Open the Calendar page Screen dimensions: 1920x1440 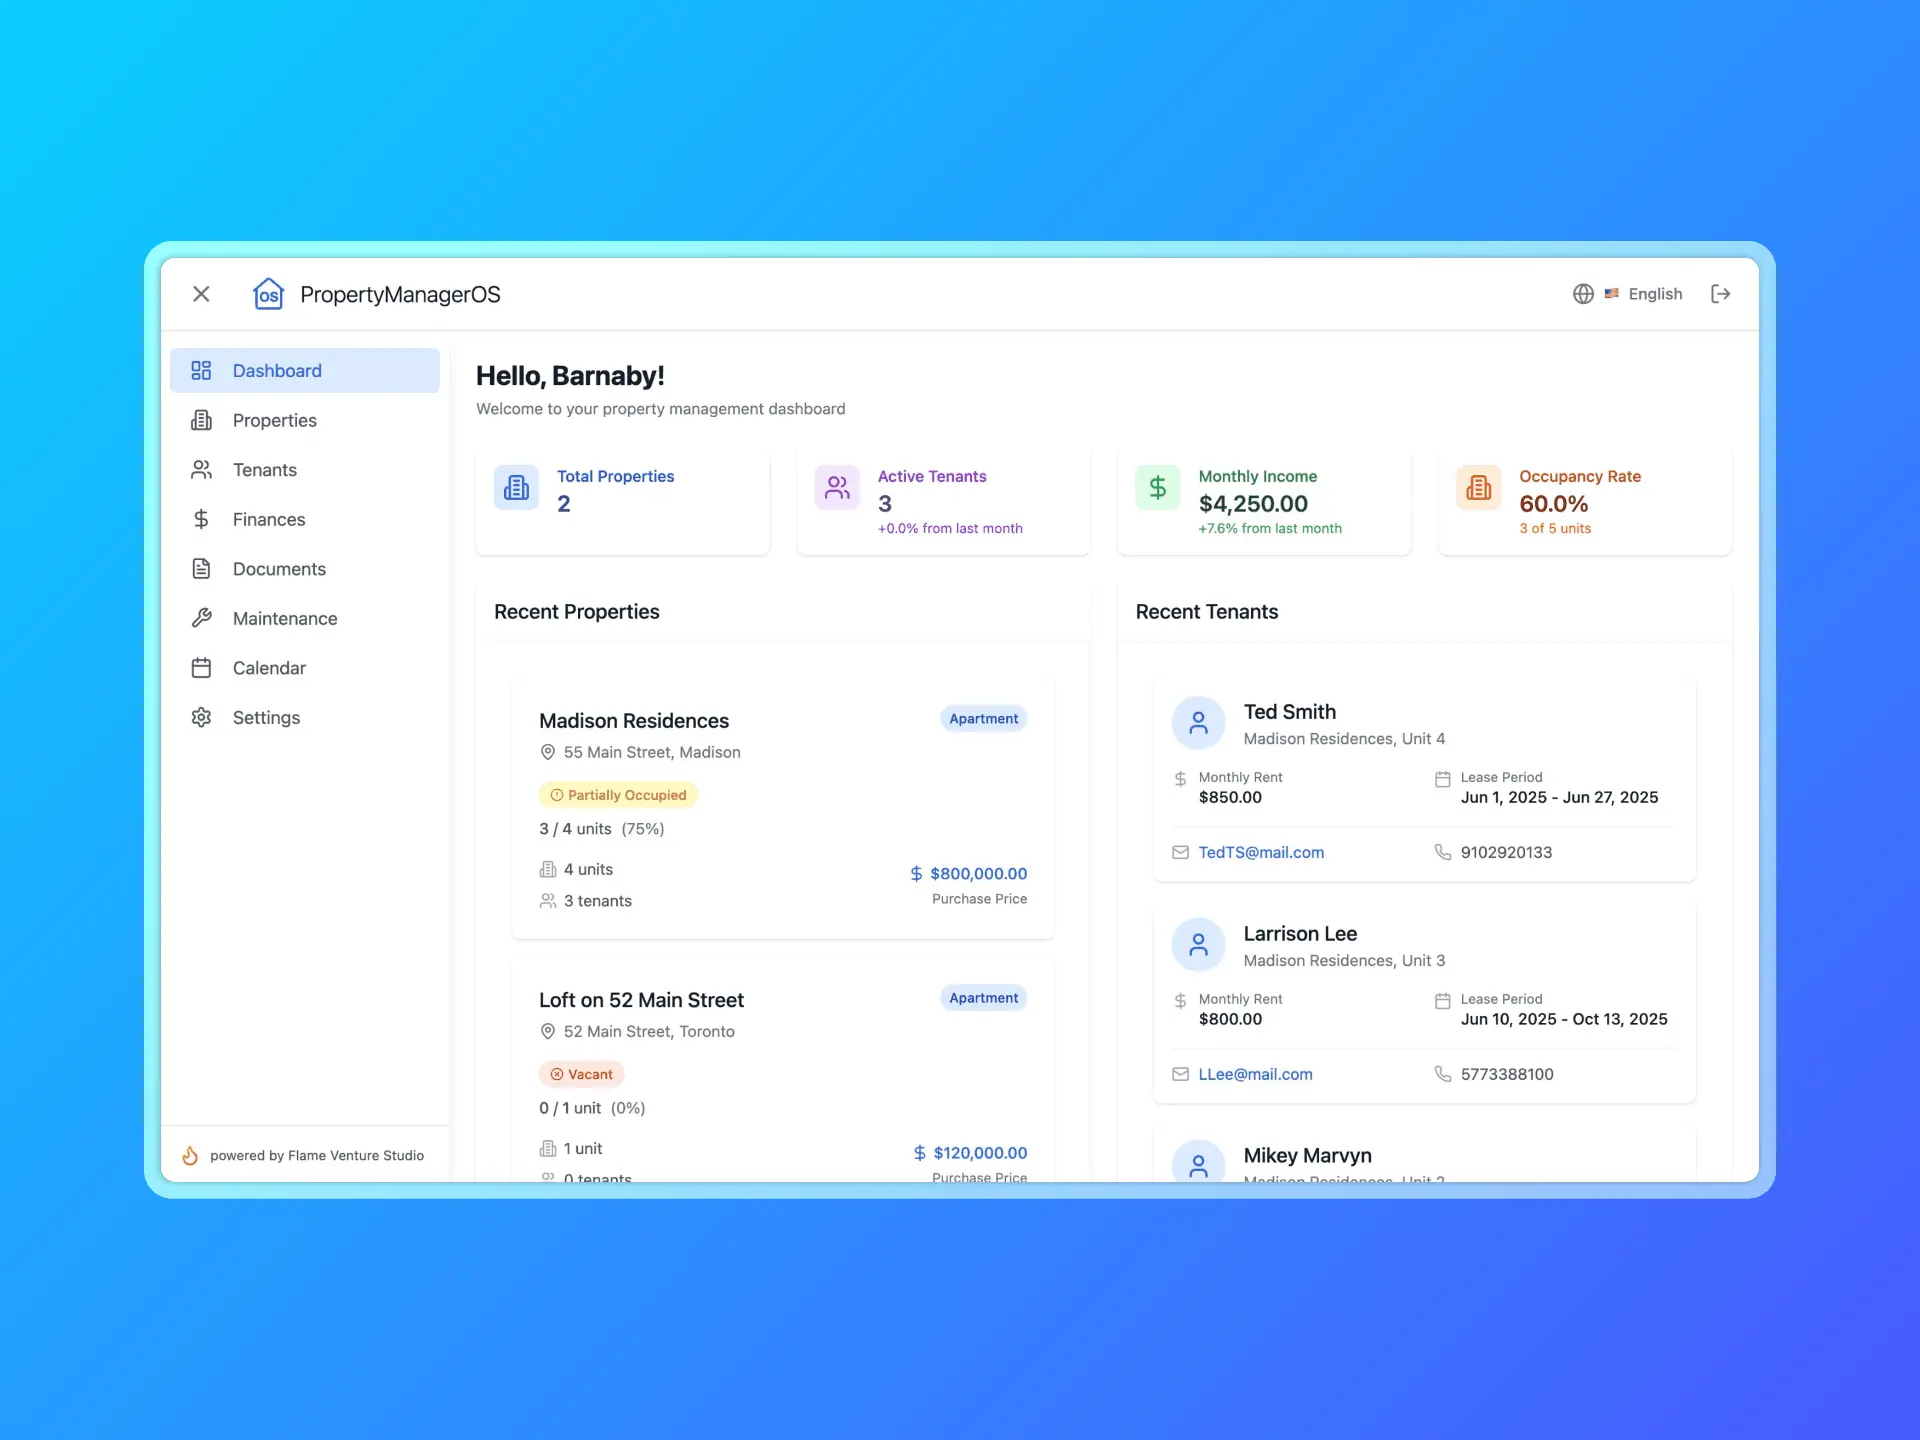[305, 668]
